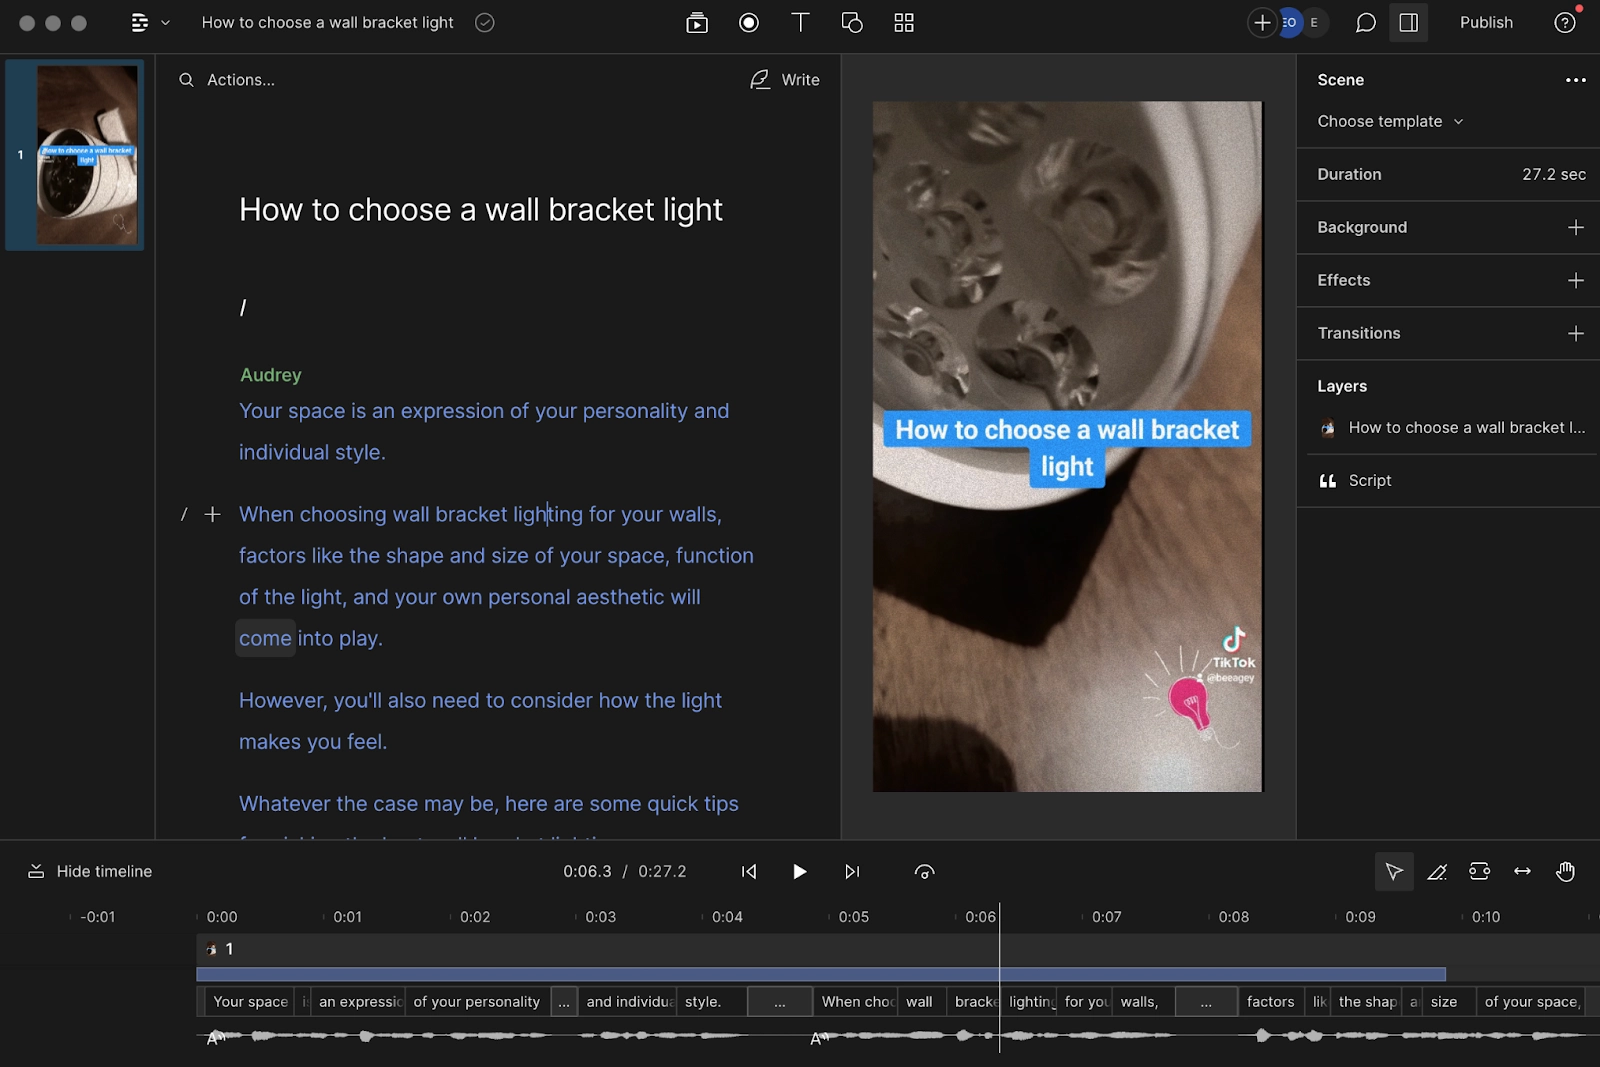Select the Script layer in Layers panel
The image size is (1600, 1067).
1368,480
